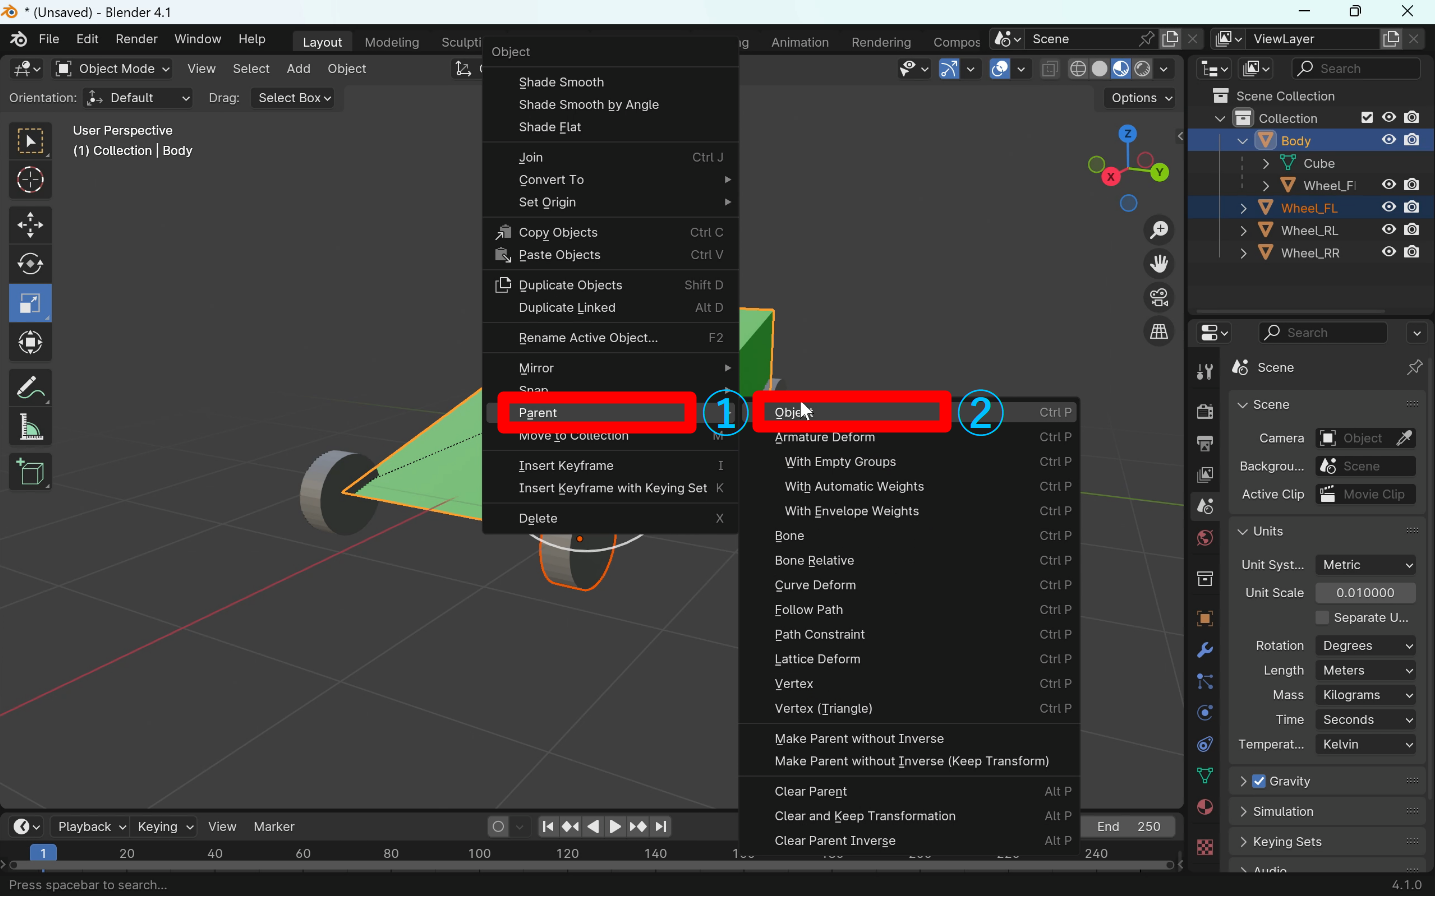Expand Wheel_RL in the outliner
Viewport: 1436px width, 897px height.
[x=1243, y=230]
